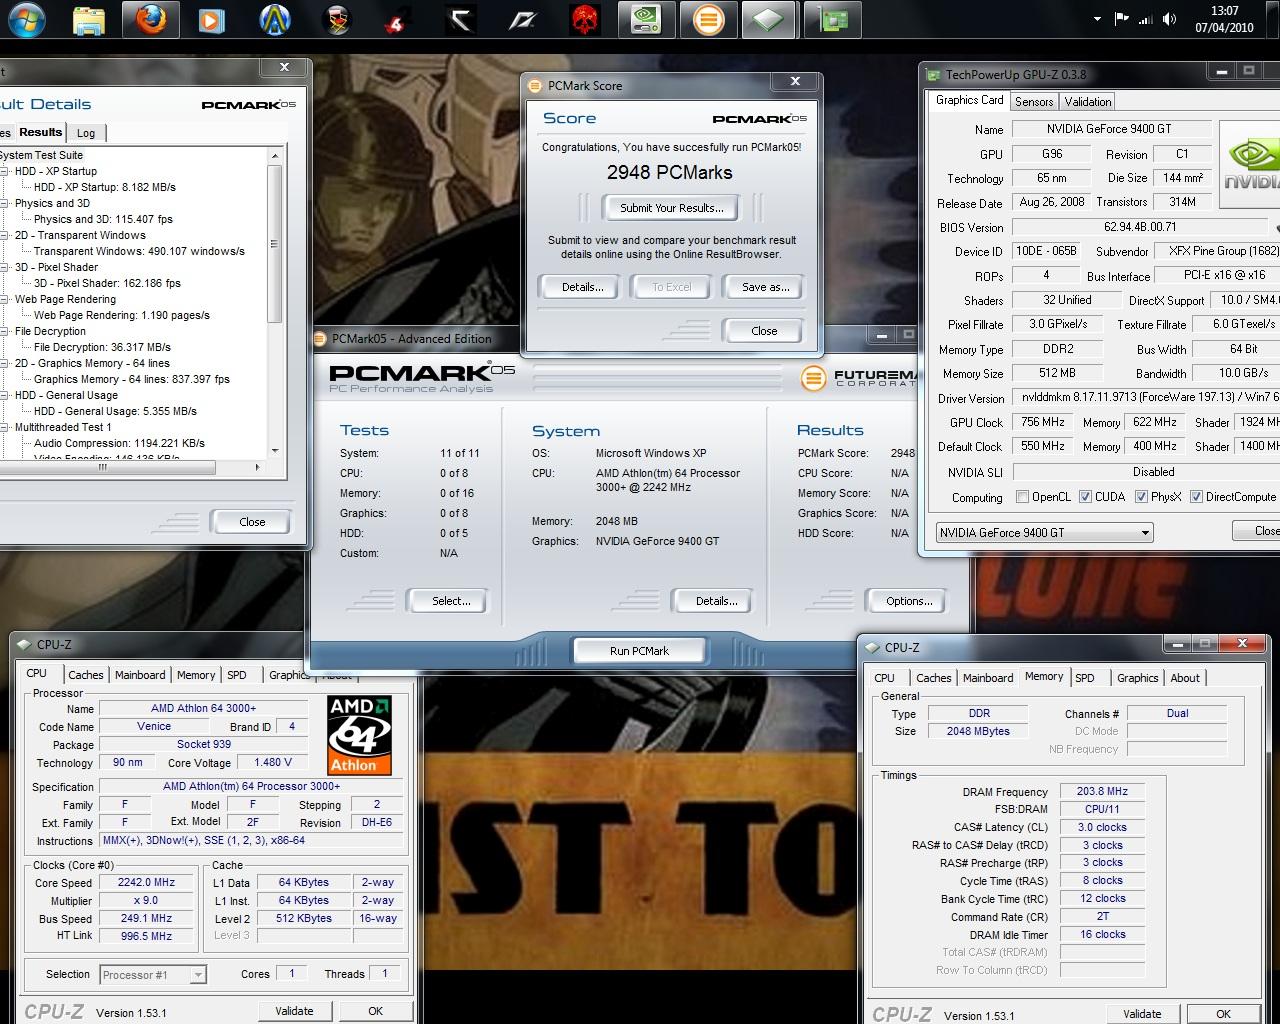The width and height of the screenshot is (1280, 1024).
Task: Click the title icon of right CPU-Z window
Action: (872, 647)
